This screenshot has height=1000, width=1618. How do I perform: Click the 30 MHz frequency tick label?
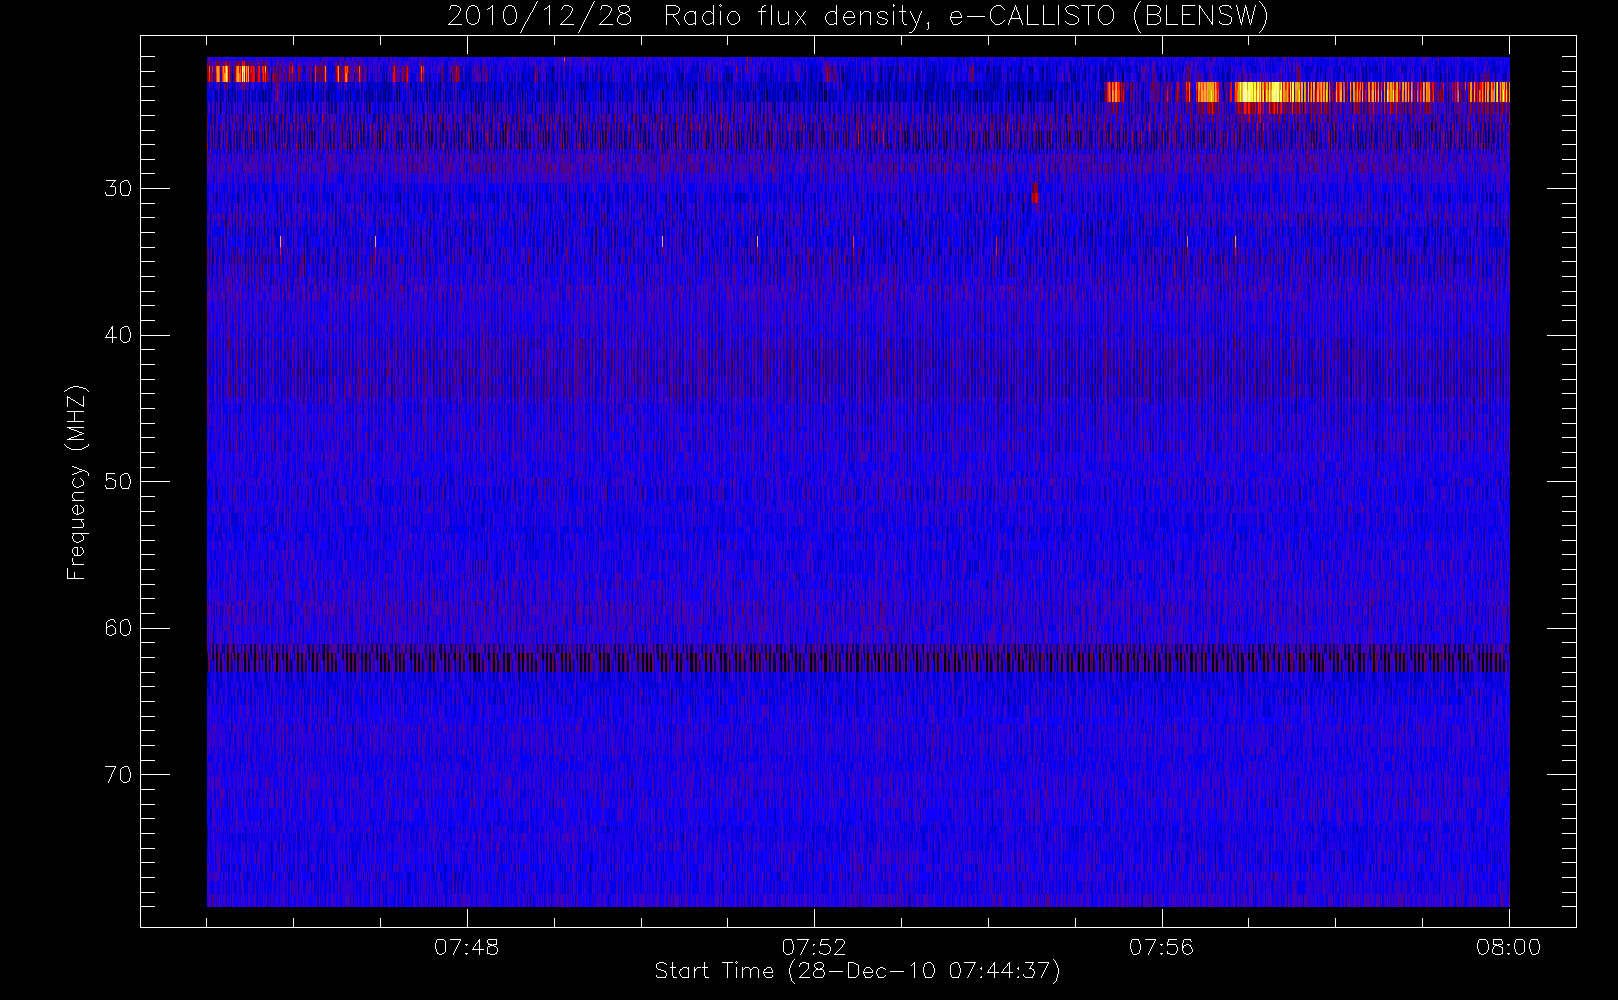[x=118, y=189]
